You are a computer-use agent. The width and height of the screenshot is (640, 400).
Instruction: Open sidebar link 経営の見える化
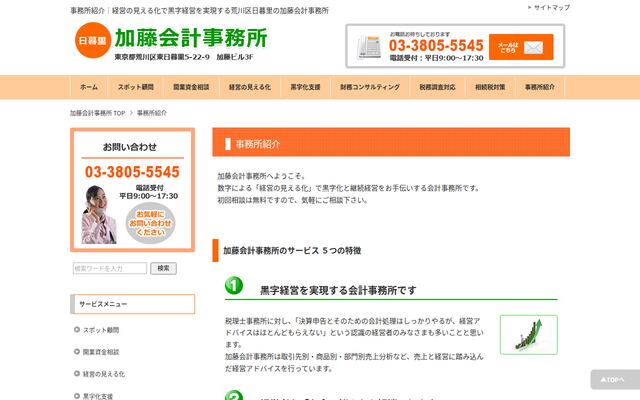[104, 374]
